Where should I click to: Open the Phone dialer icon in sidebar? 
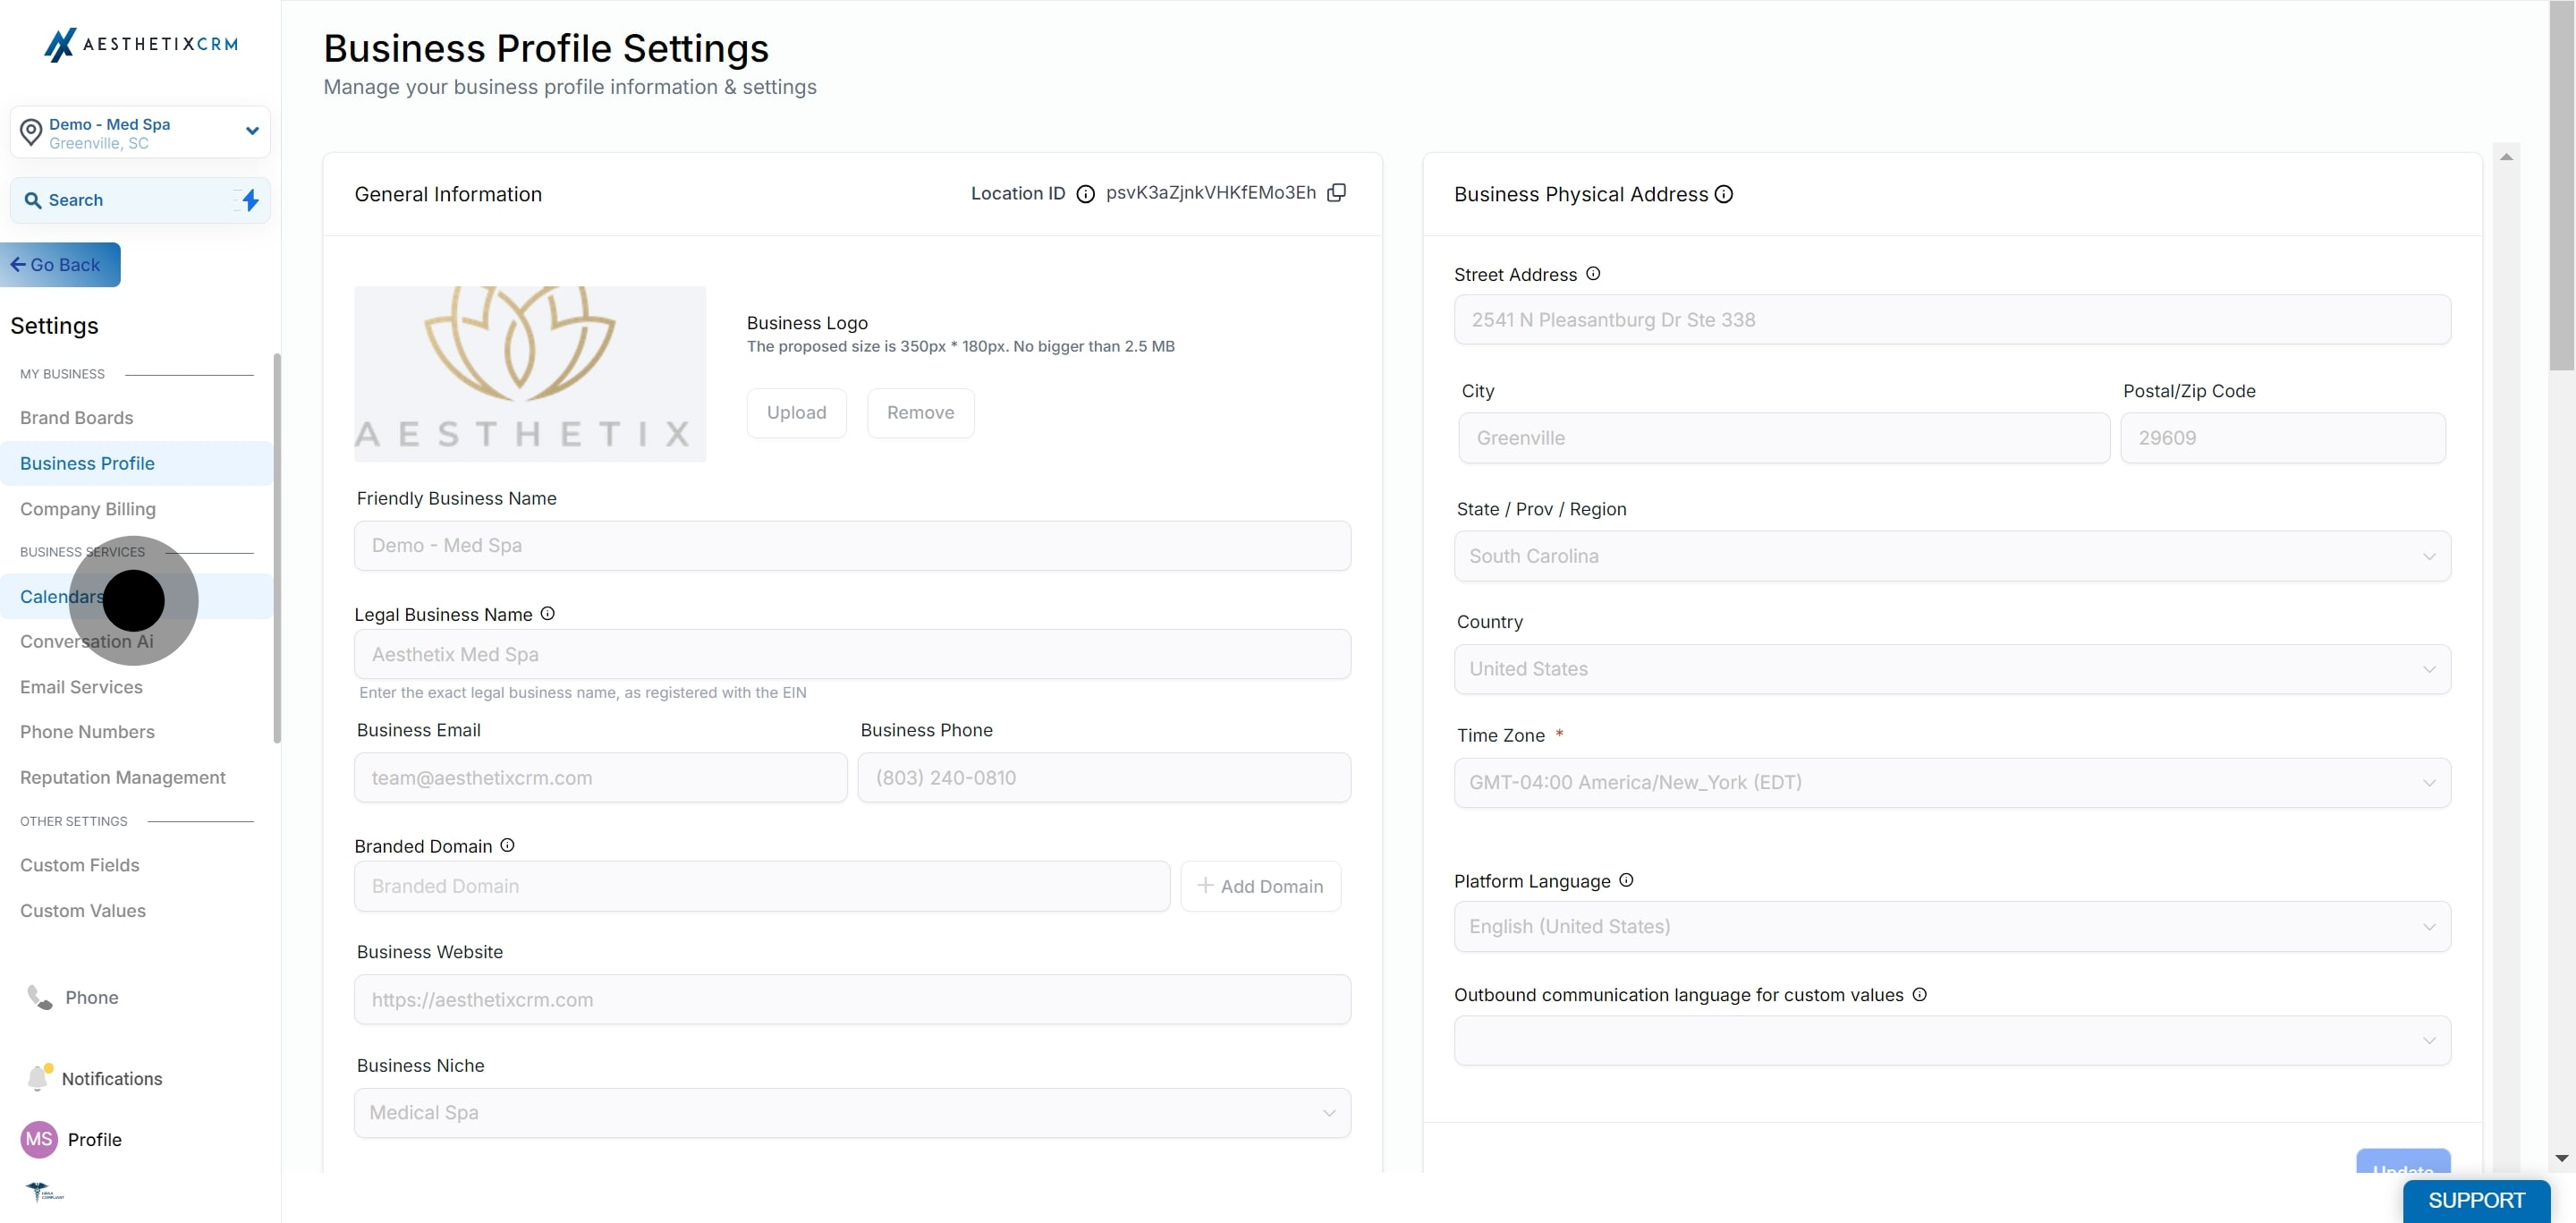40,997
